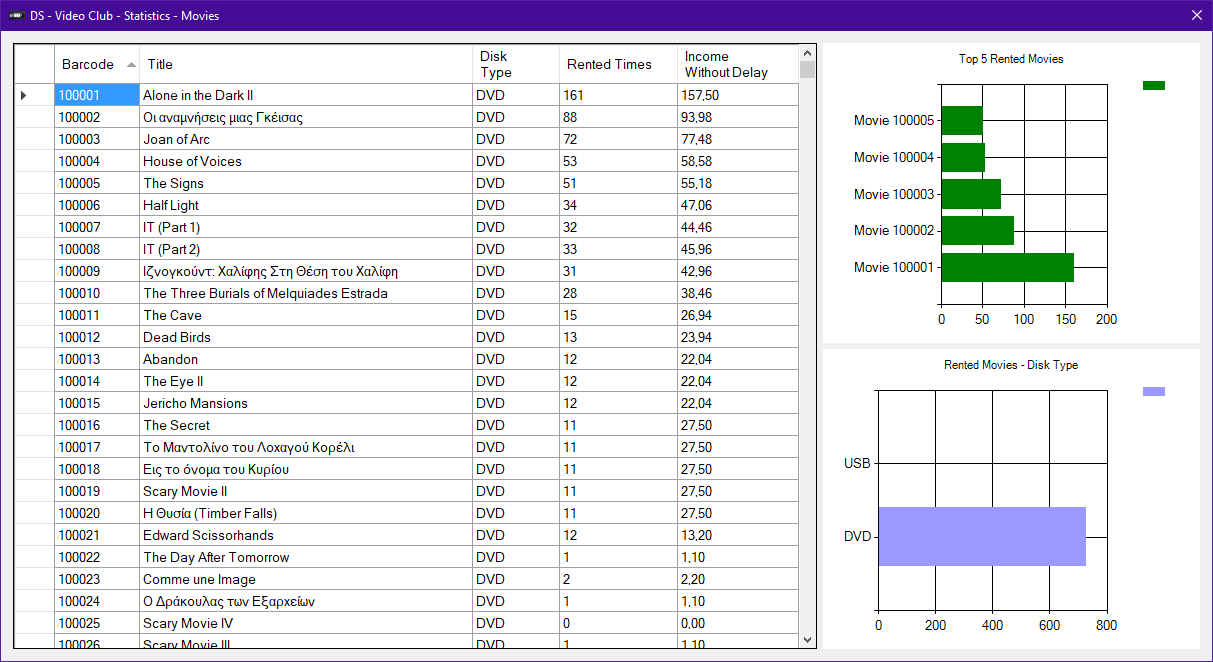Viewport: 1213px width, 662px height.
Task: Select 'The Eye II' title cell
Action: pyautogui.click(x=306, y=381)
